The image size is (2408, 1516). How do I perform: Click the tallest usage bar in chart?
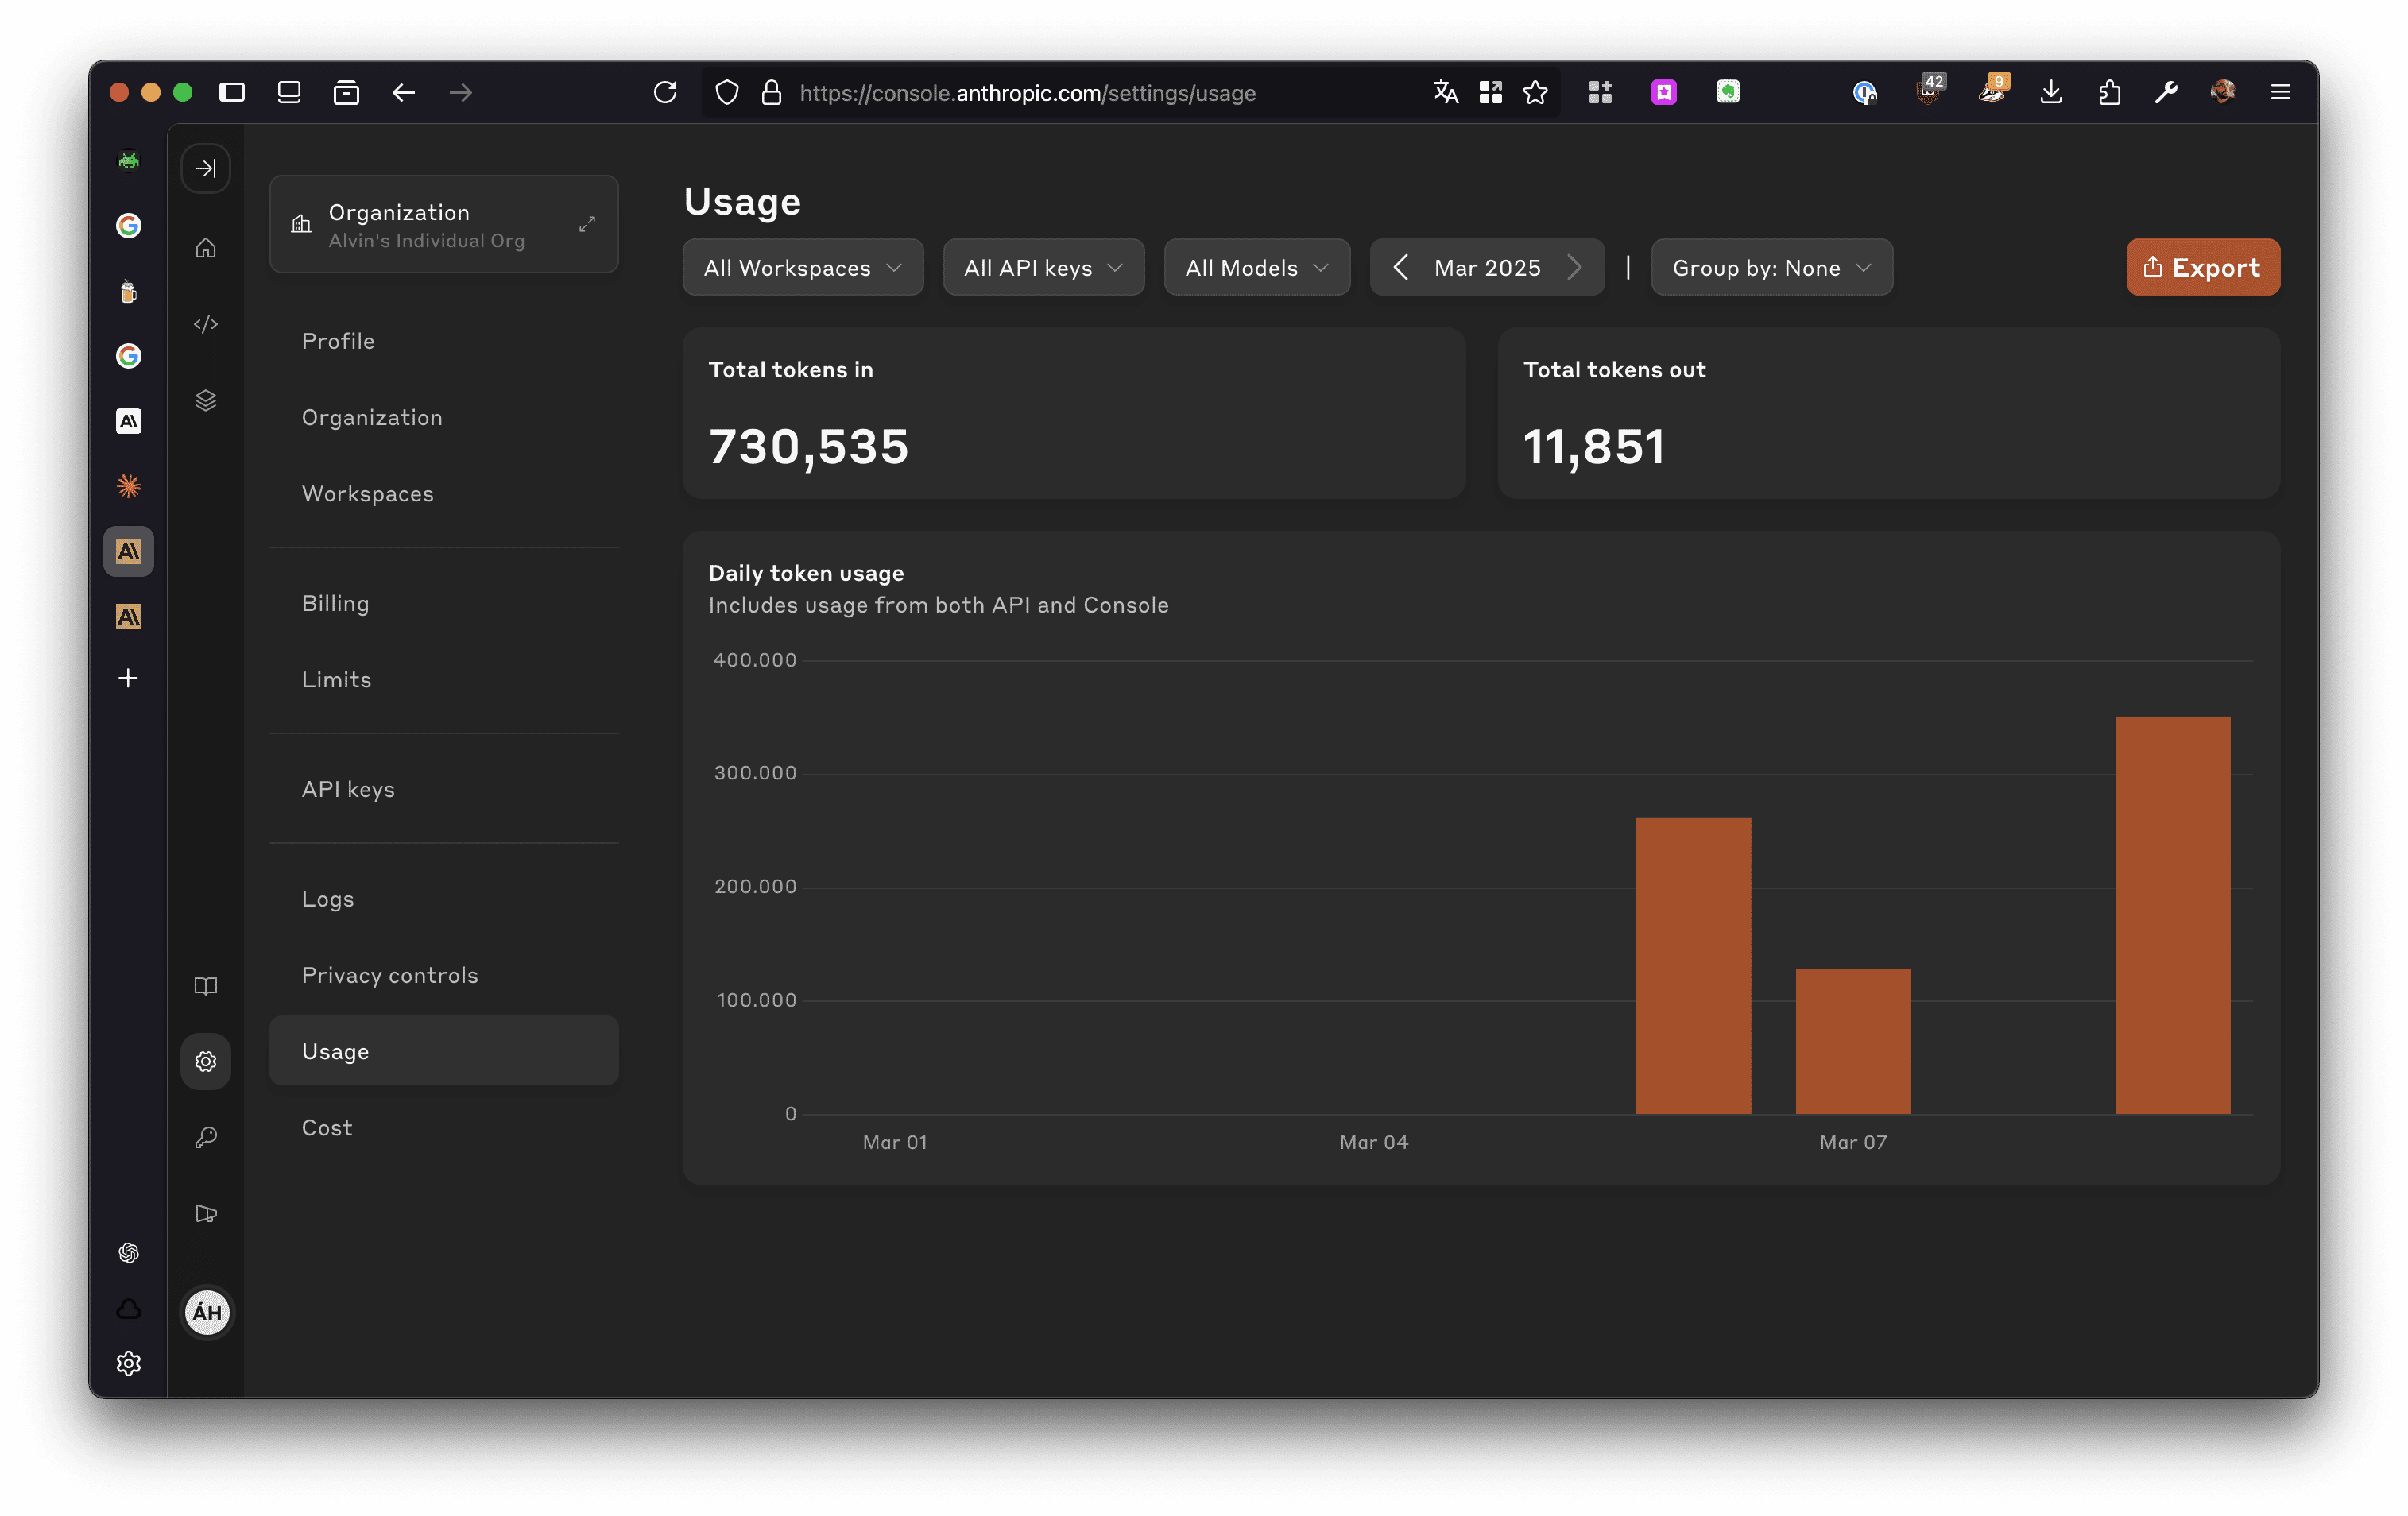coord(2172,914)
